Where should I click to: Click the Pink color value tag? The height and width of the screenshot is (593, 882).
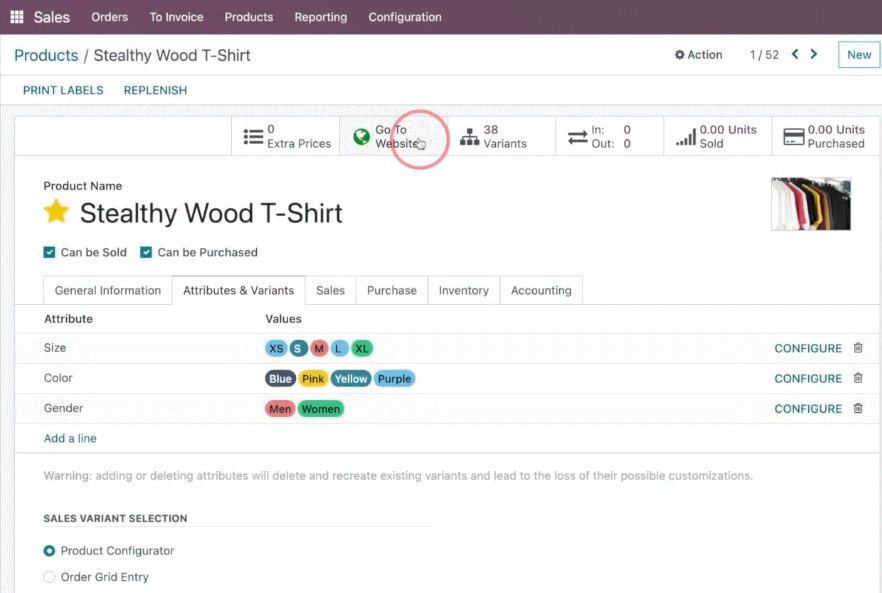pyautogui.click(x=313, y=379)
